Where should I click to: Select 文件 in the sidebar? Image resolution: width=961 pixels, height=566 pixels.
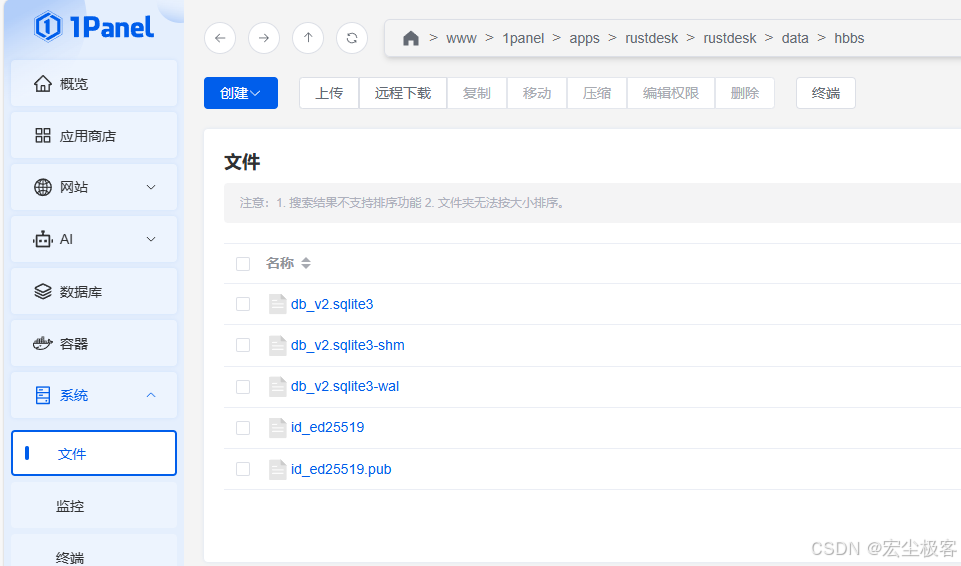(94, 453)
